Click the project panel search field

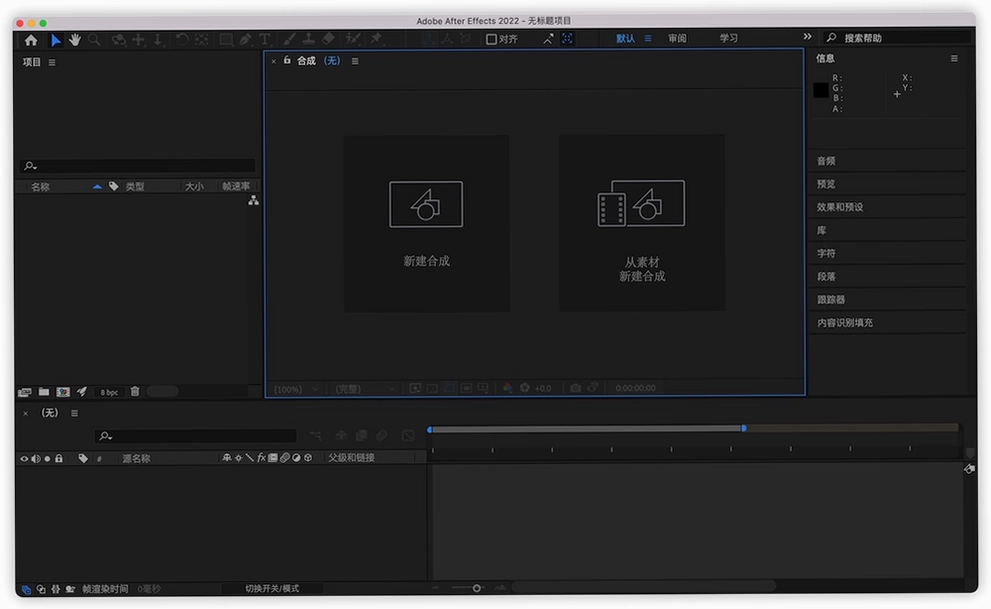pyautogui.click(x=137, y=166)
